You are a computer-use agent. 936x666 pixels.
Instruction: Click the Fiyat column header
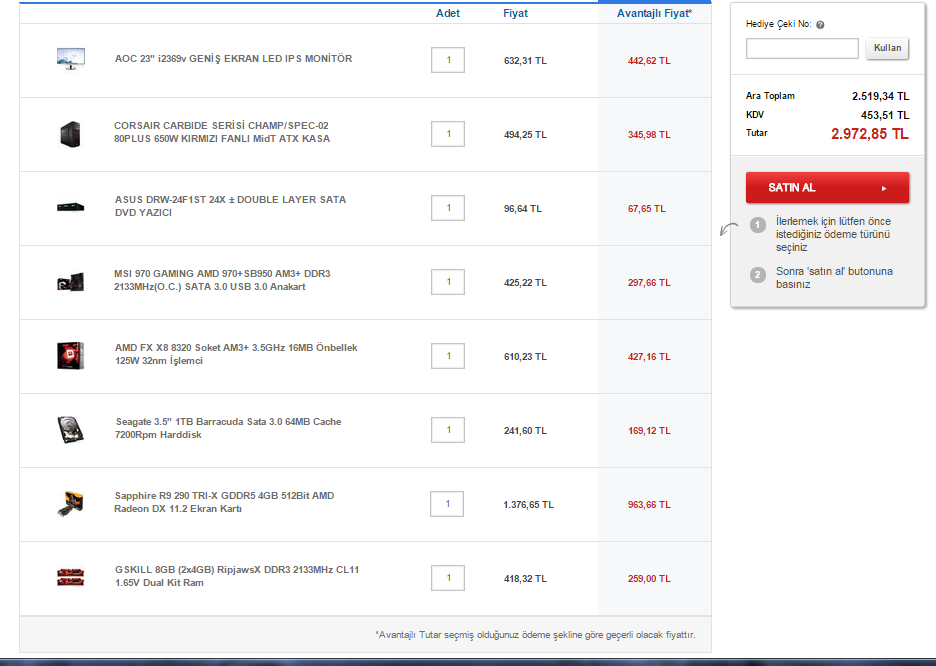coord(515,13)
